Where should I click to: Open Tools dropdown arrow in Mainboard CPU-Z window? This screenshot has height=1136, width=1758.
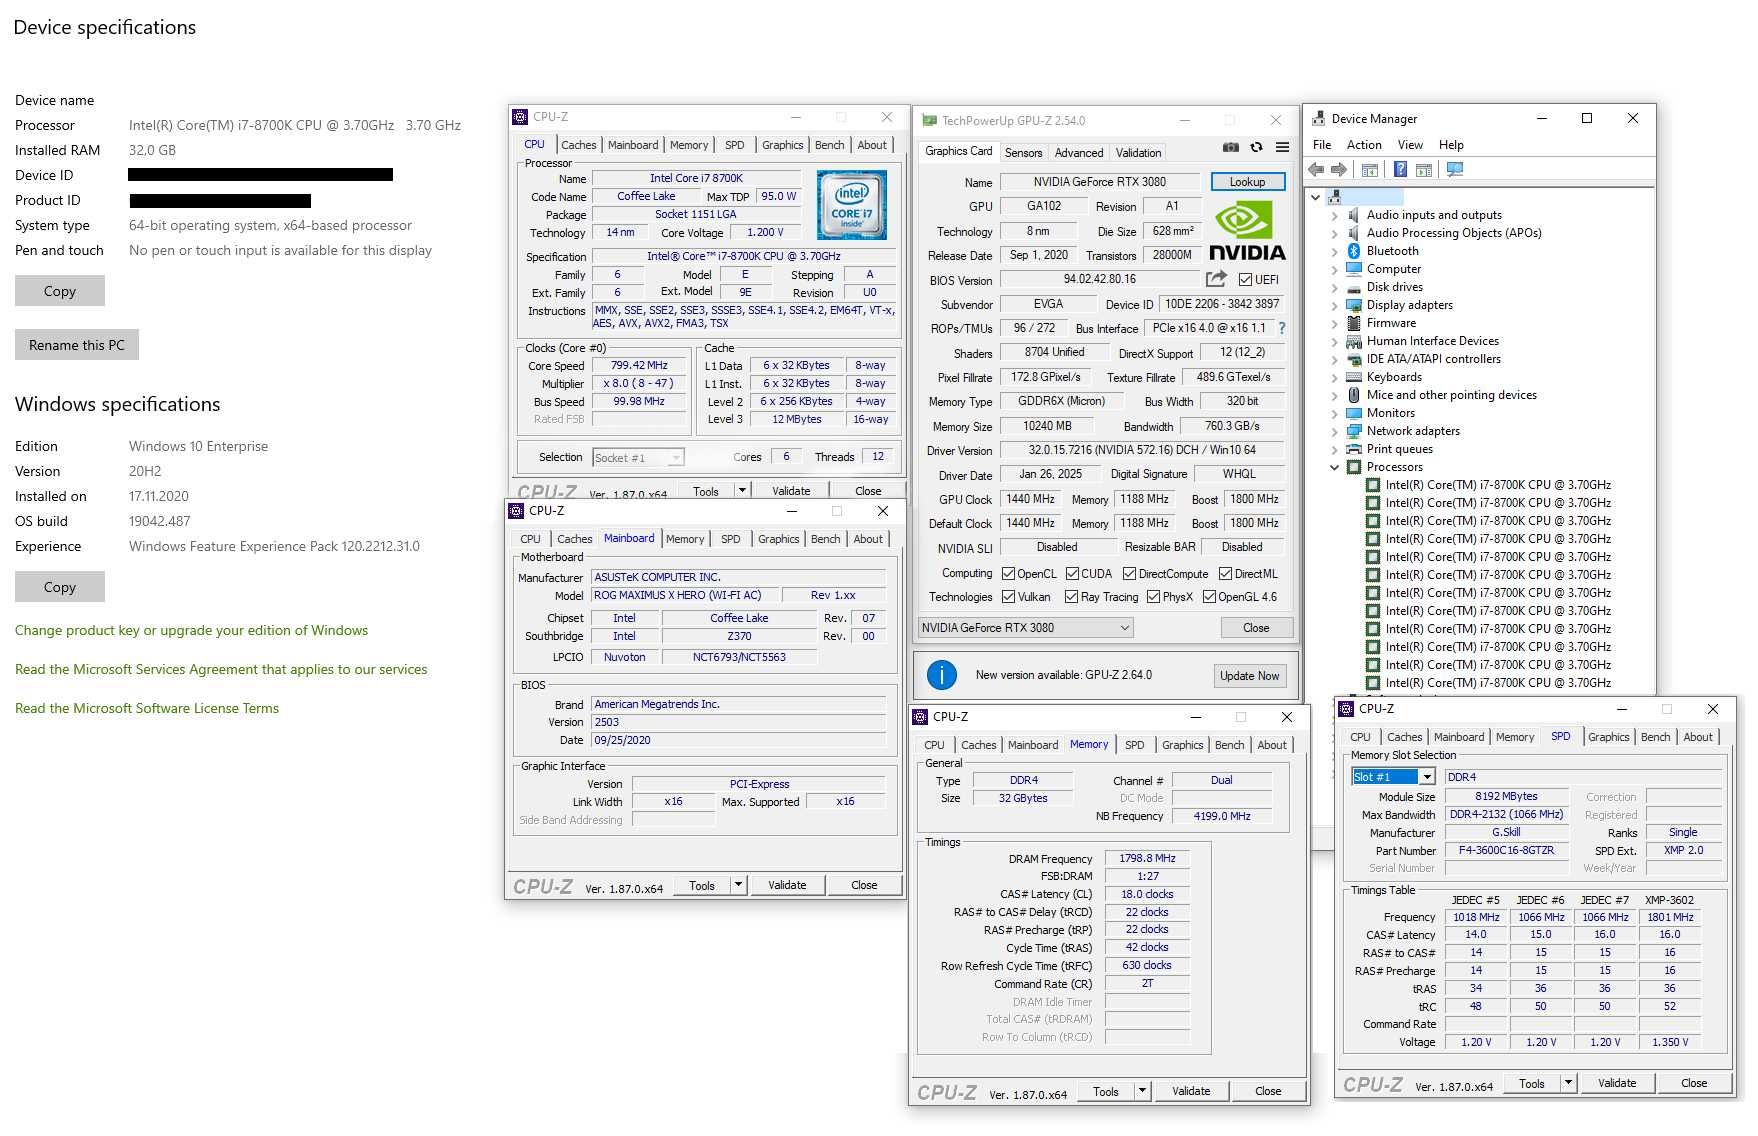click(x=738, y=885)
